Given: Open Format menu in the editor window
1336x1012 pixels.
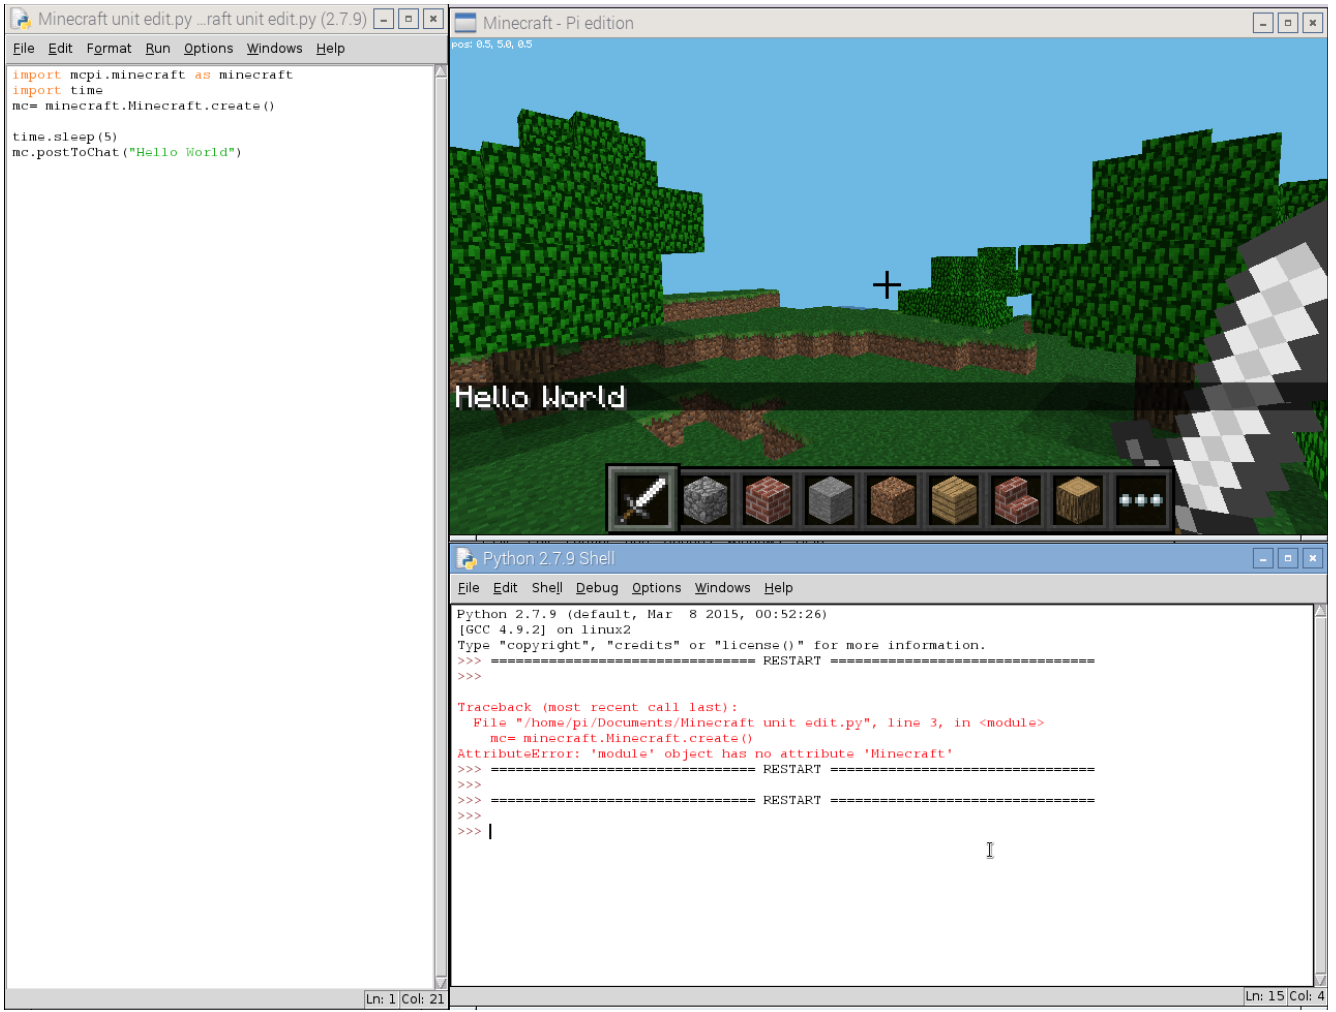Looking at the screenshot, I should click(x=109, y=48).
